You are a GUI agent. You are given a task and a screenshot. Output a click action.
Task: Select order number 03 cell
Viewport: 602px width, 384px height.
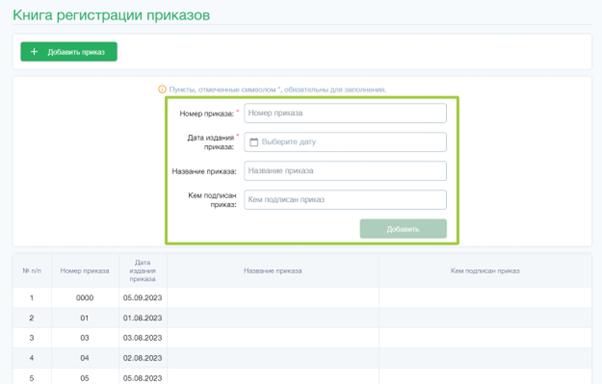point(85,338)
